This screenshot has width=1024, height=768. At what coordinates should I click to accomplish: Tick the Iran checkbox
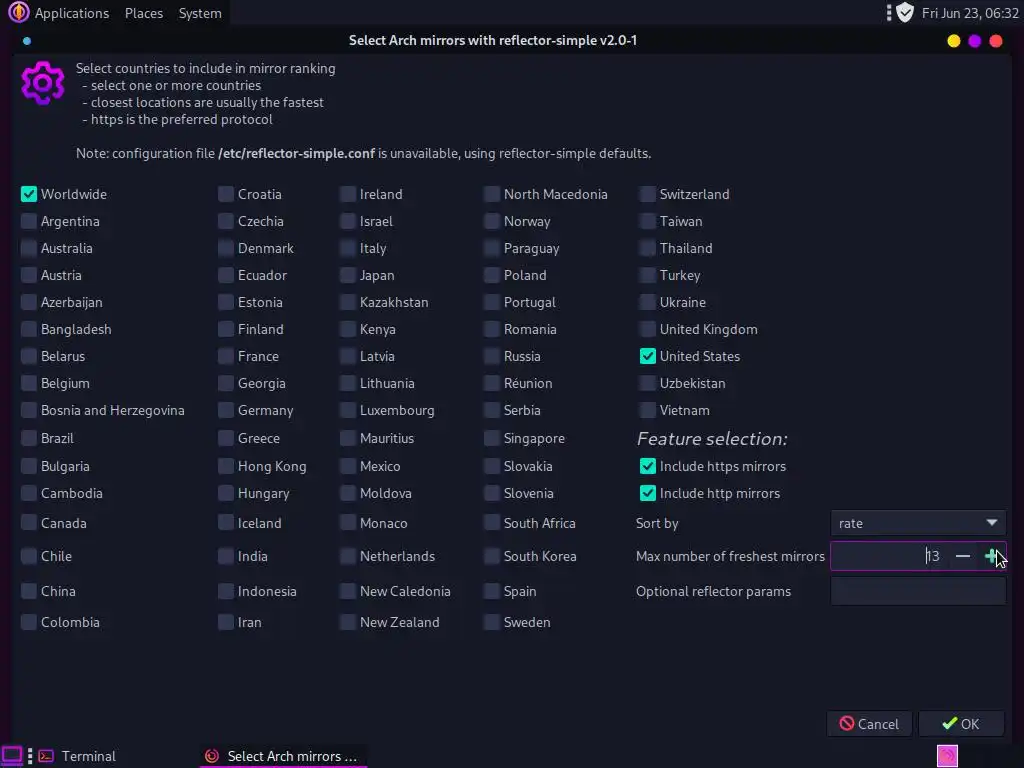pyautogui.click(x=226, y=622)
